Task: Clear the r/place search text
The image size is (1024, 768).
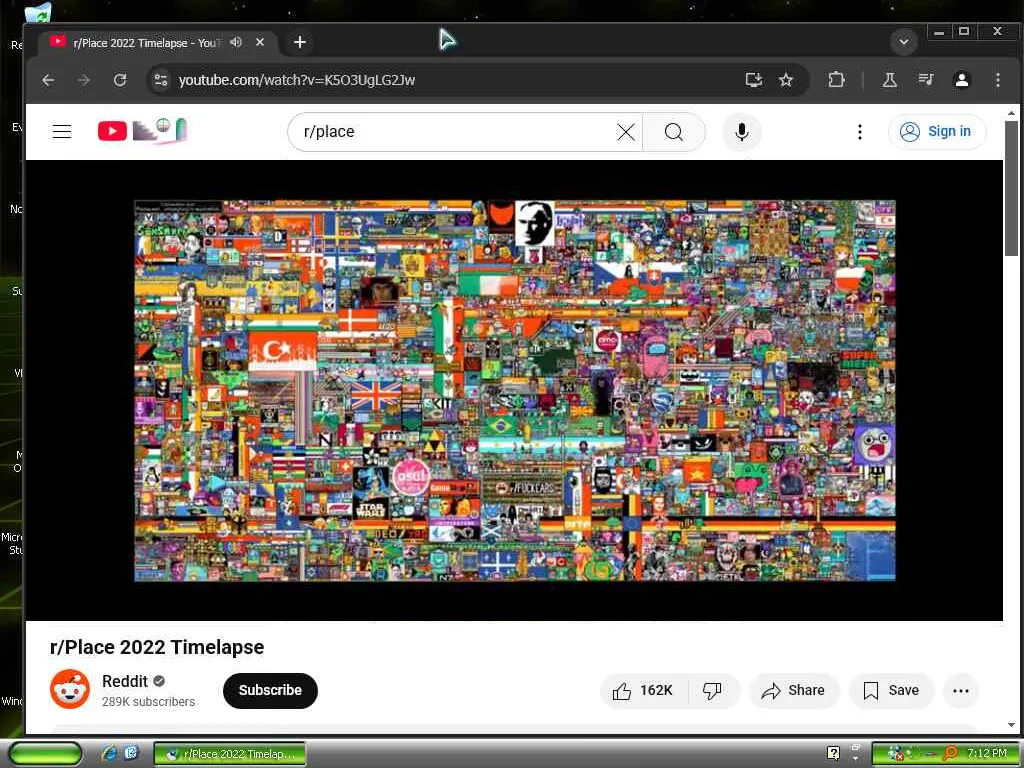Action: coord(625,132)
